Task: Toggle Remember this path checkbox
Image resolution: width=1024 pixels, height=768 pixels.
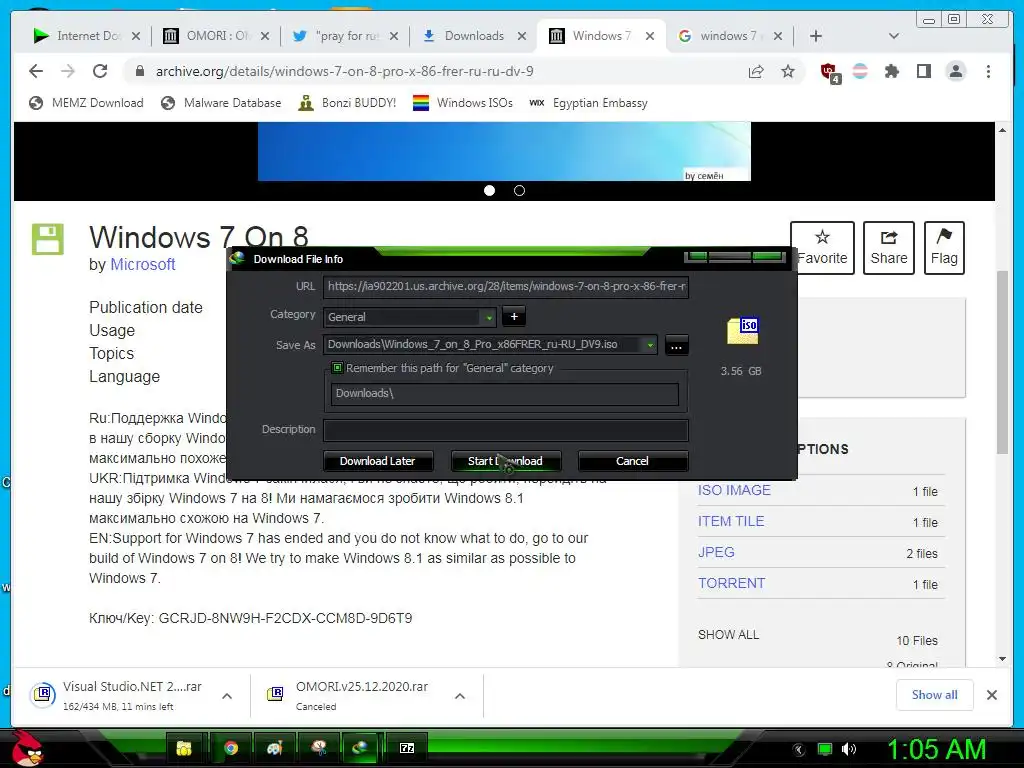Action: point(338,368)
